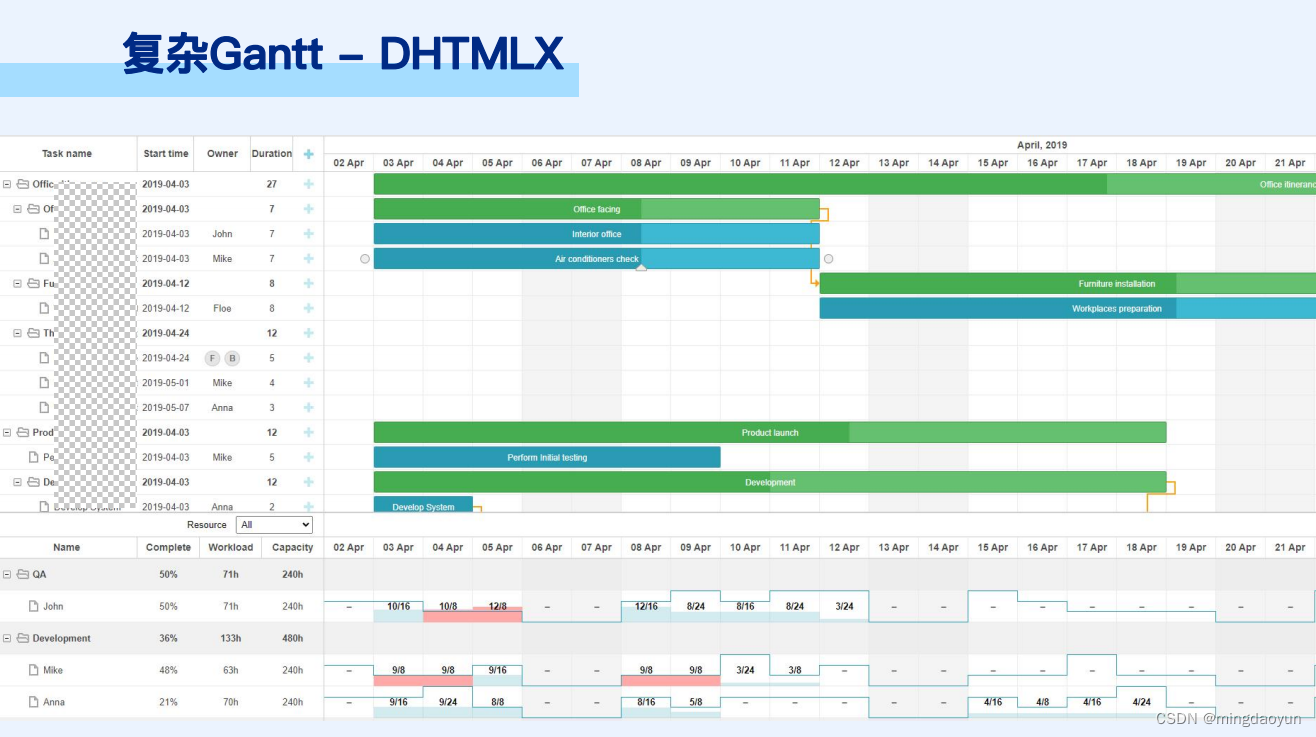
Task: Click the QA folder icon in resources
Action: 23,575
